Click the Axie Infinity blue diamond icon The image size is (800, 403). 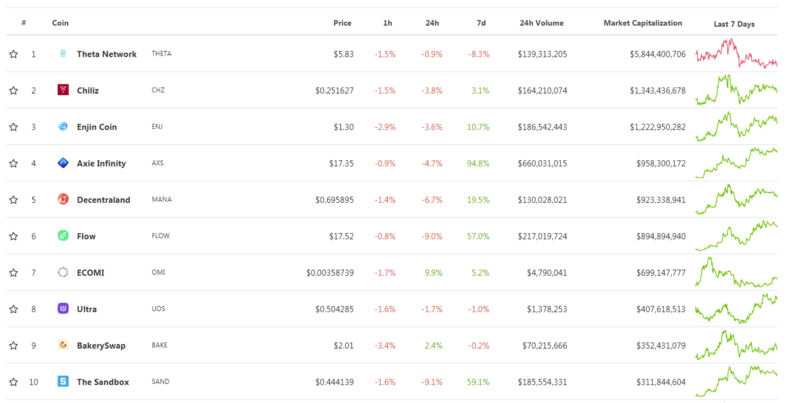click(x=63, y=163)
